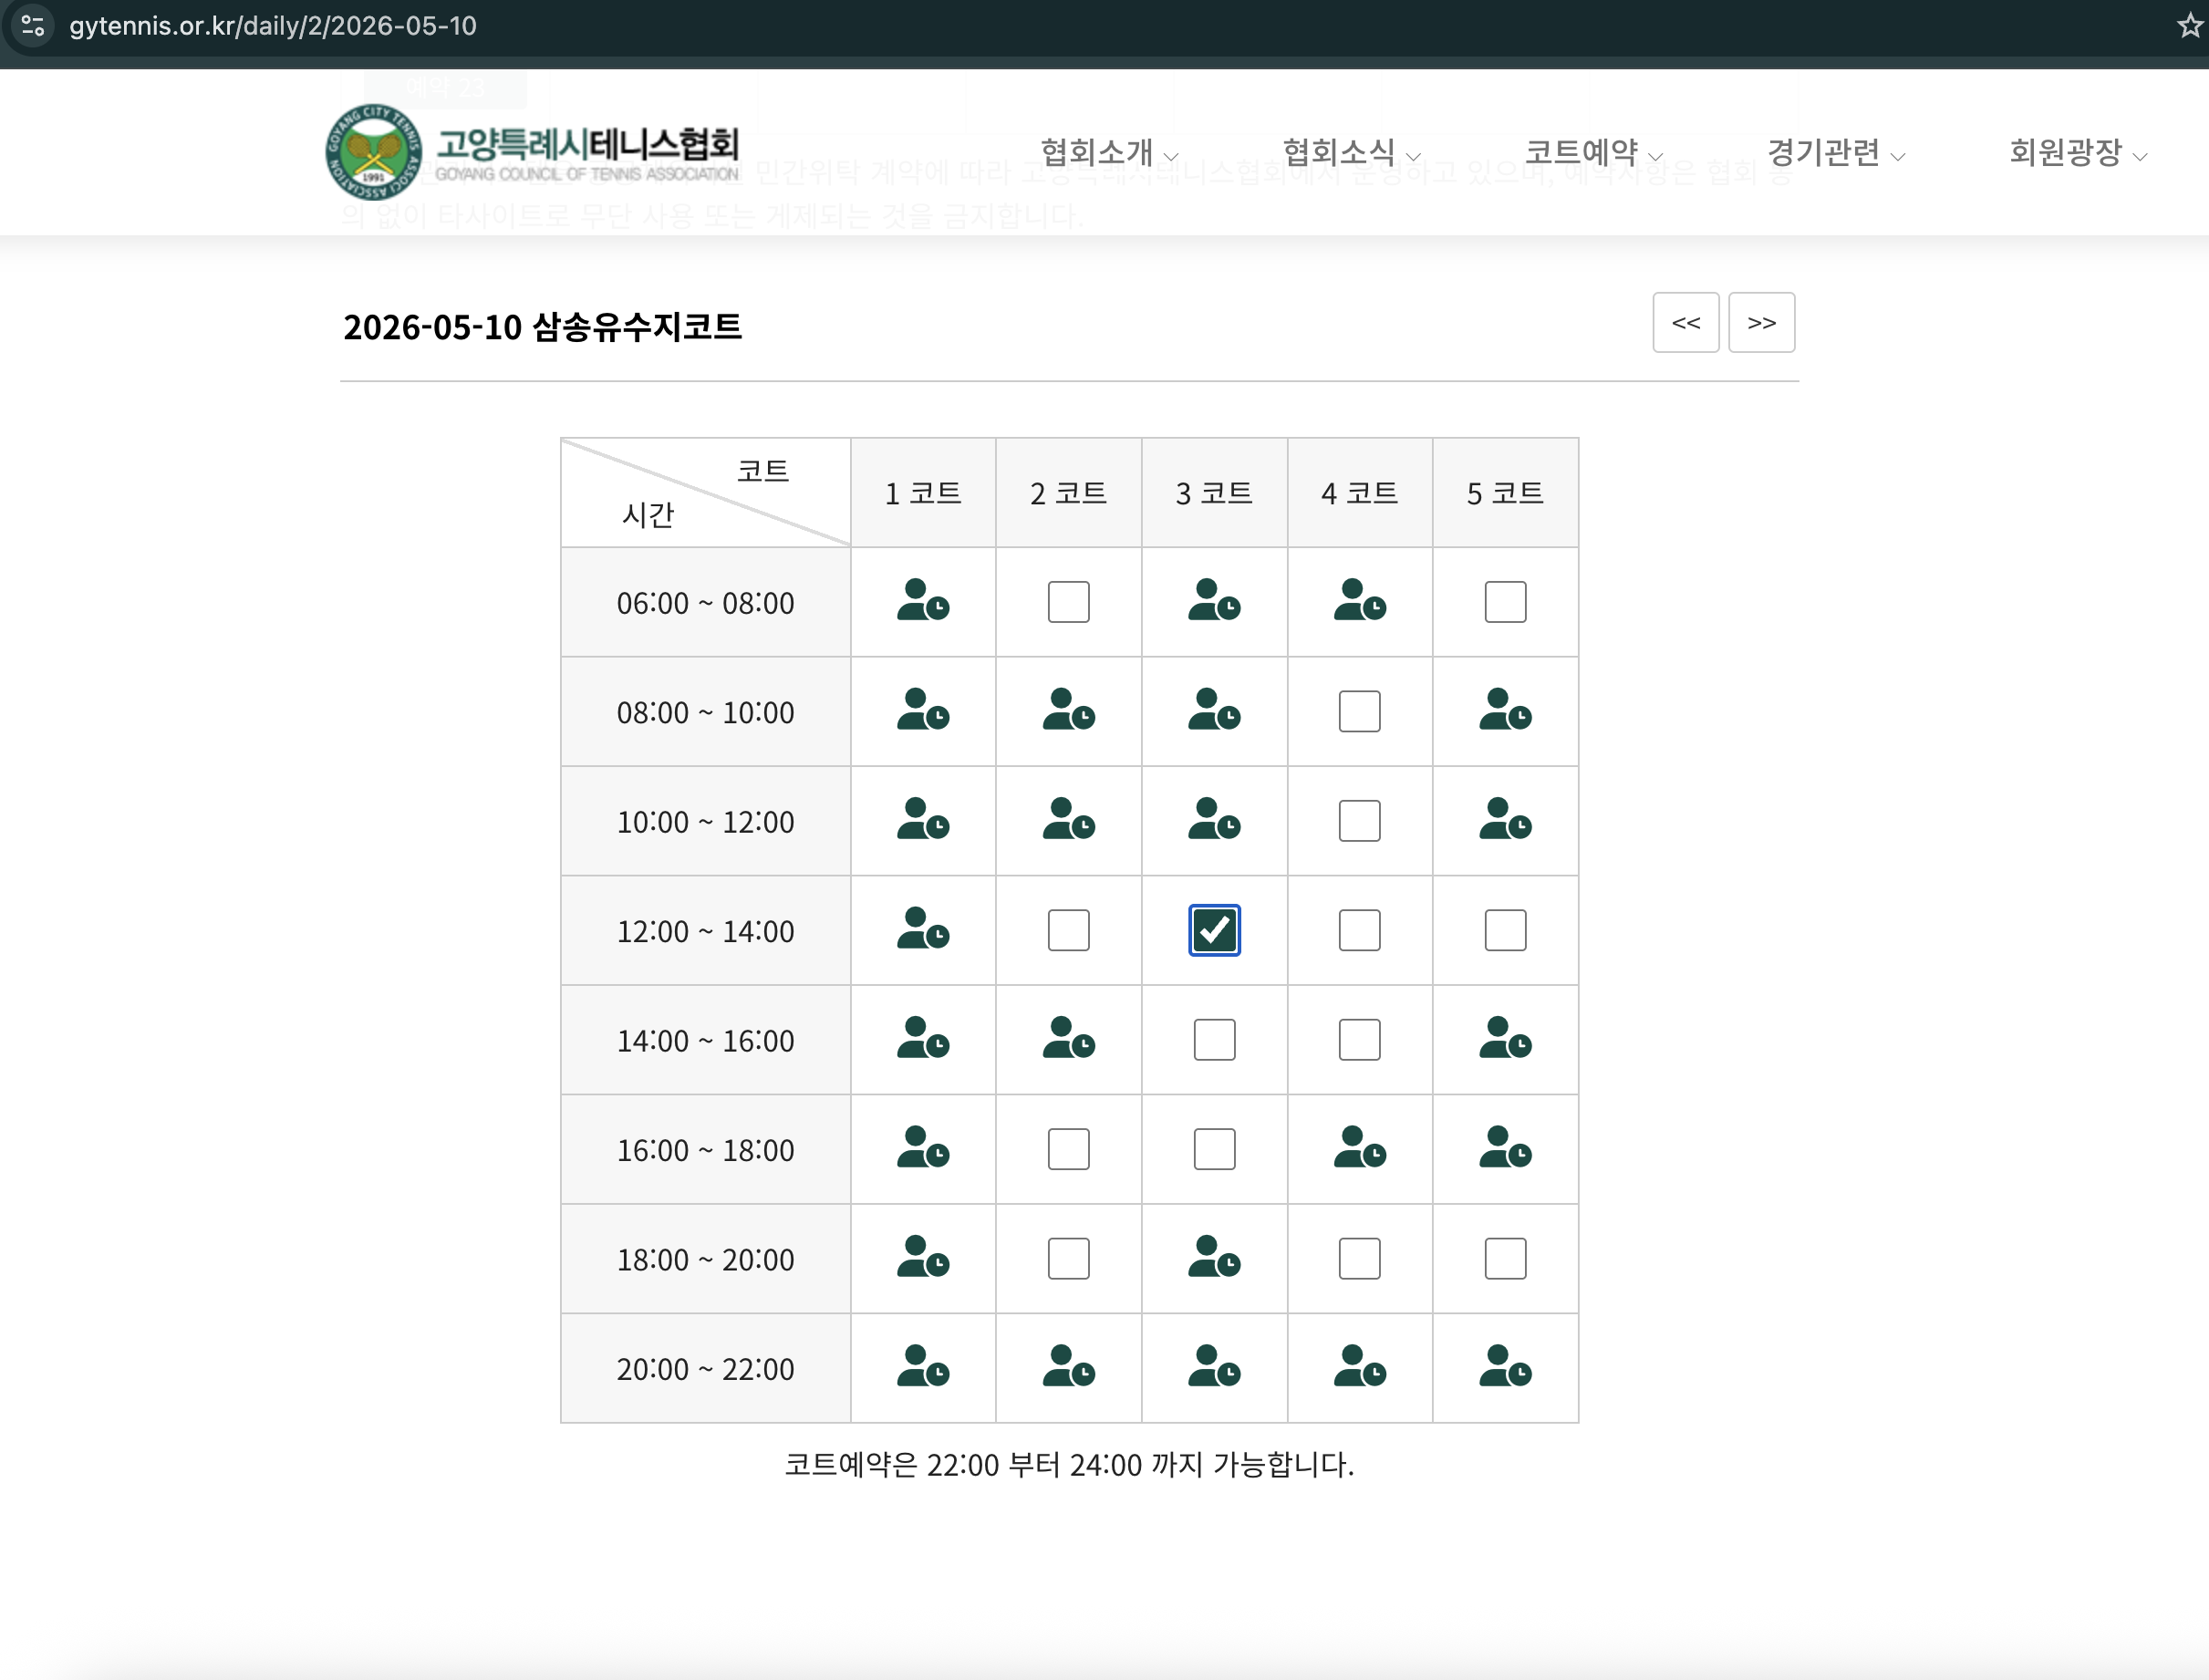Check 2 코트 06:00 ~ 08:00 slot
The image size is (2209, 1680).
1067,602
